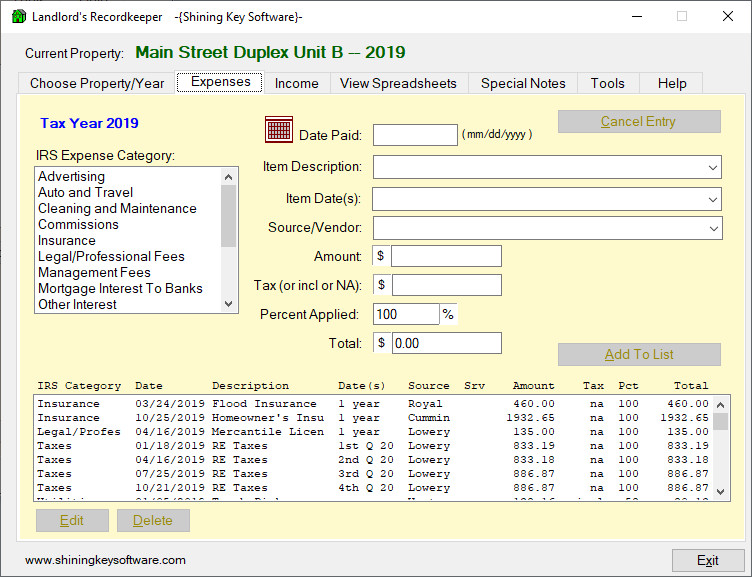Click the category list scrollbar thumb
The width and height of the screenshot is (753, 579).
[229, 216]
